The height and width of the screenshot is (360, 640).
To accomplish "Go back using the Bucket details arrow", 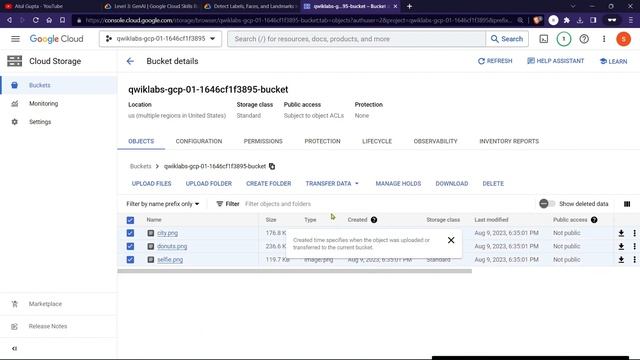I will point(130,61).
